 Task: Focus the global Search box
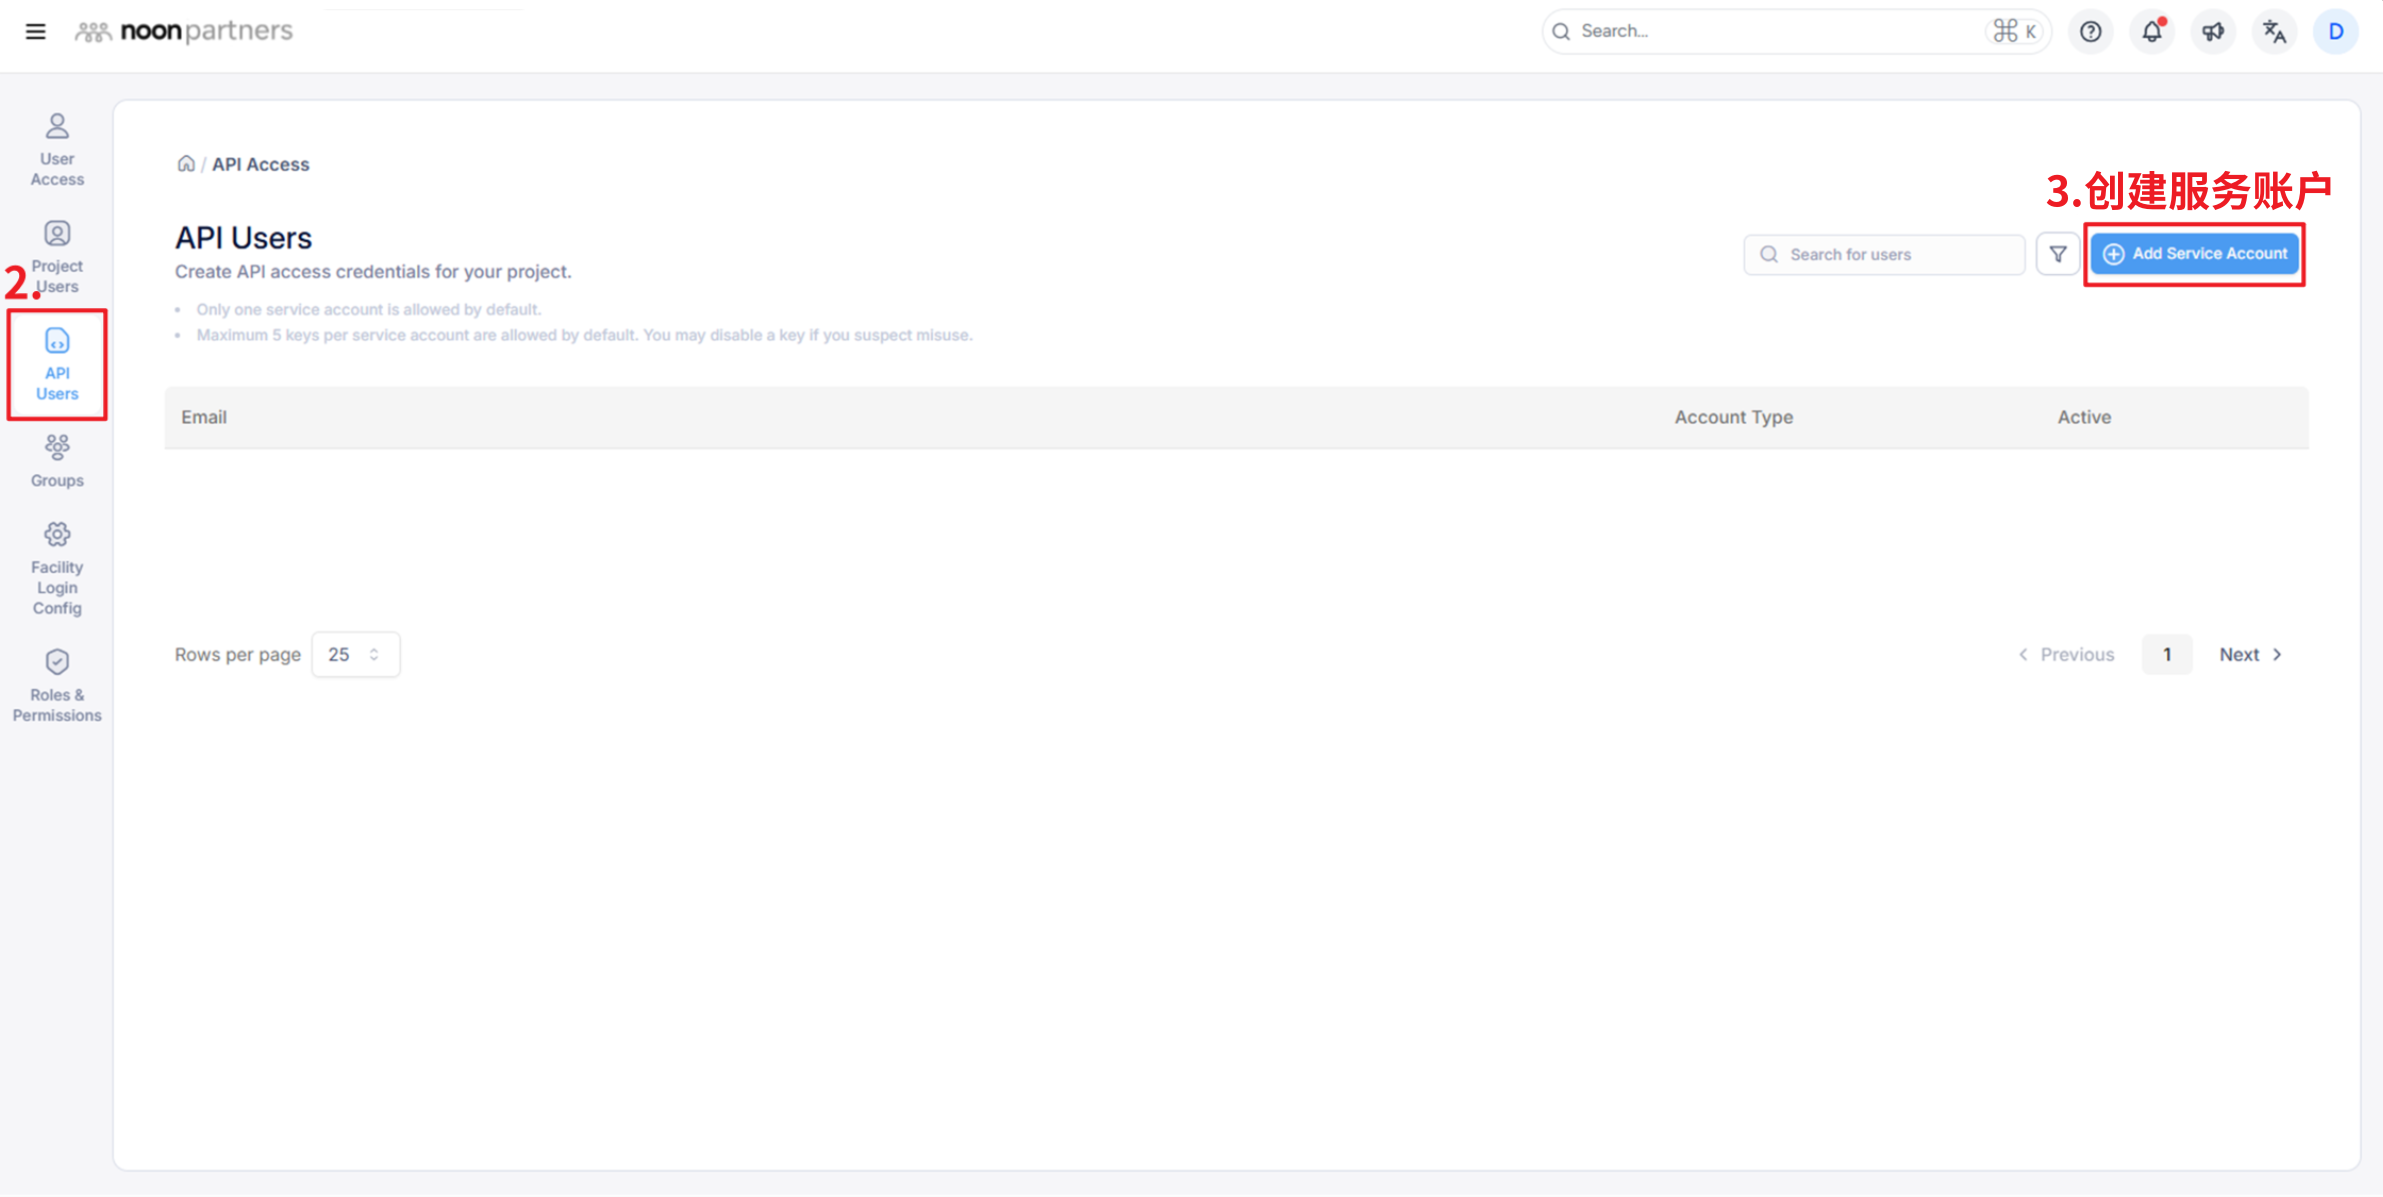coord(1780,31)
